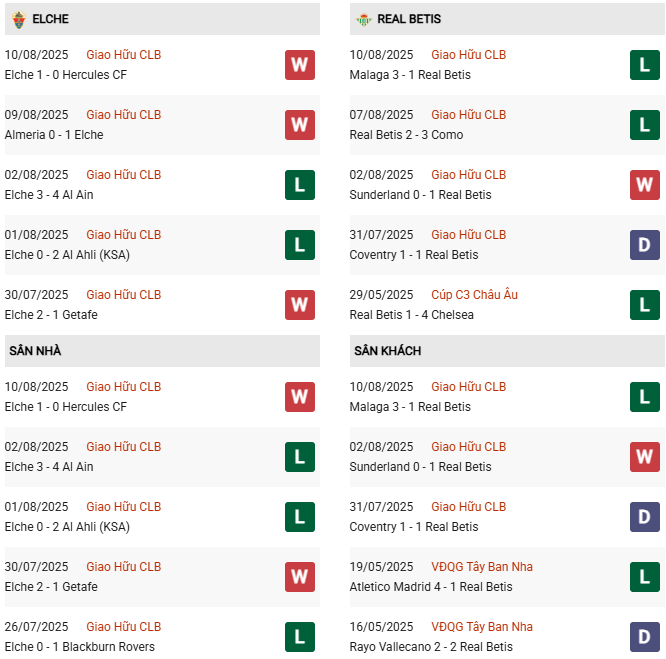Click W badge for Elche vs Hercules CF
666x659 pixels.
pos(299,65)
